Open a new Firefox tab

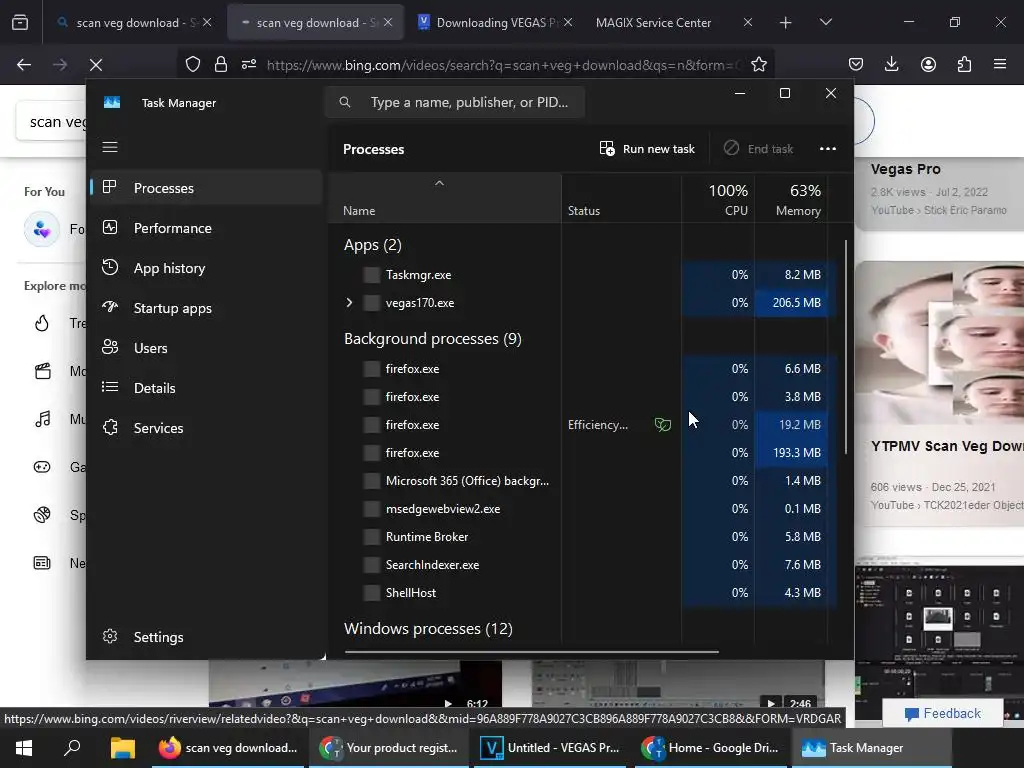click(786, 23)
